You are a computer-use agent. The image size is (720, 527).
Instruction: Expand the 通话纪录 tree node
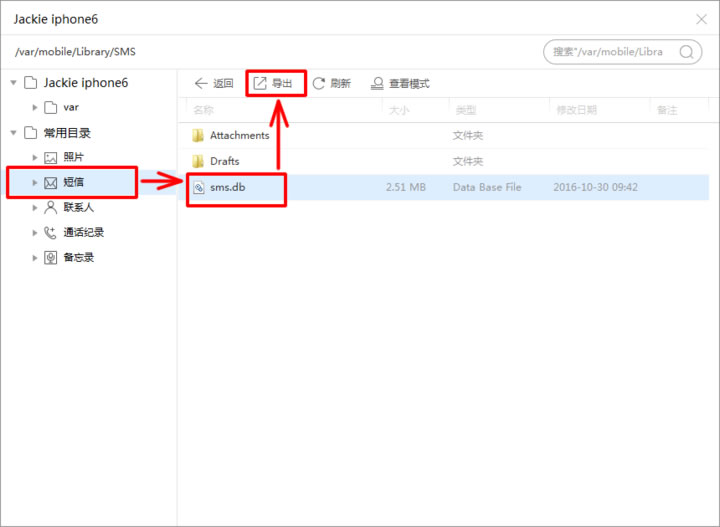pos(35,233)
